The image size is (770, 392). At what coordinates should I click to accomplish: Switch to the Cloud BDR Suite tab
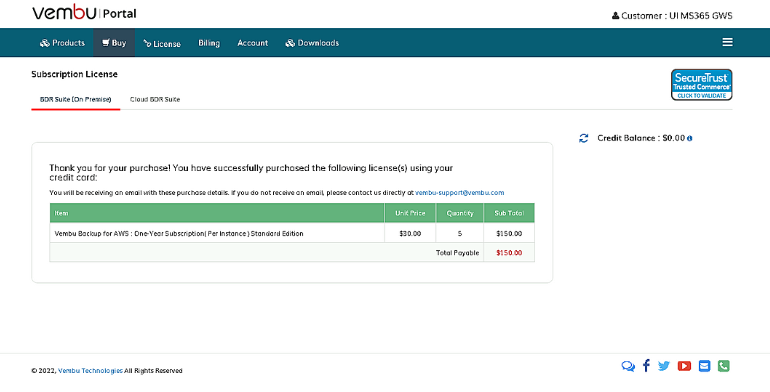click(x=155, y=99)
